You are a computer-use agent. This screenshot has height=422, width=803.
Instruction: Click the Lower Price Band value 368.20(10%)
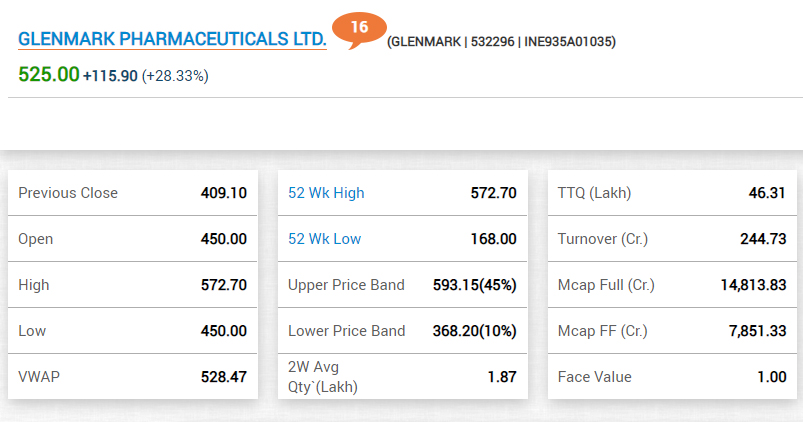pyautogui.click(x=474, y=331)
